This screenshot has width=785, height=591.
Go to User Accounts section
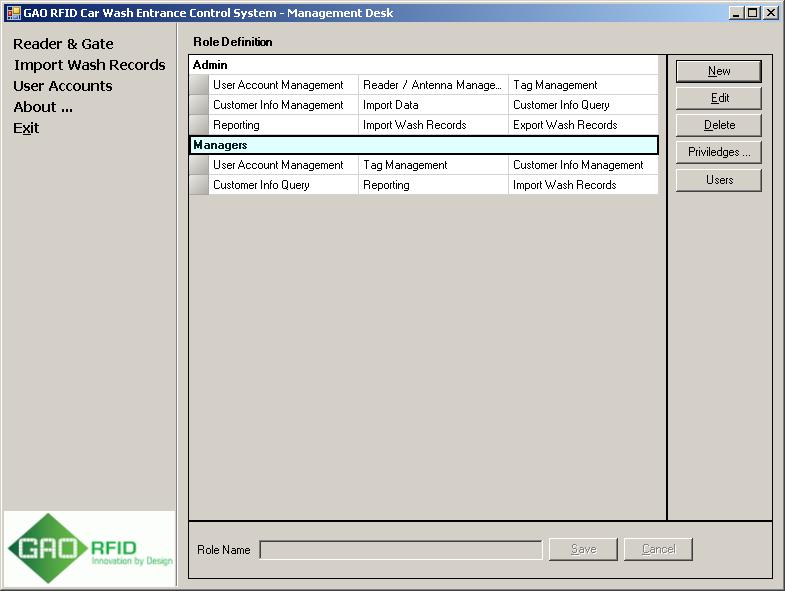click(x=62, y=86)
